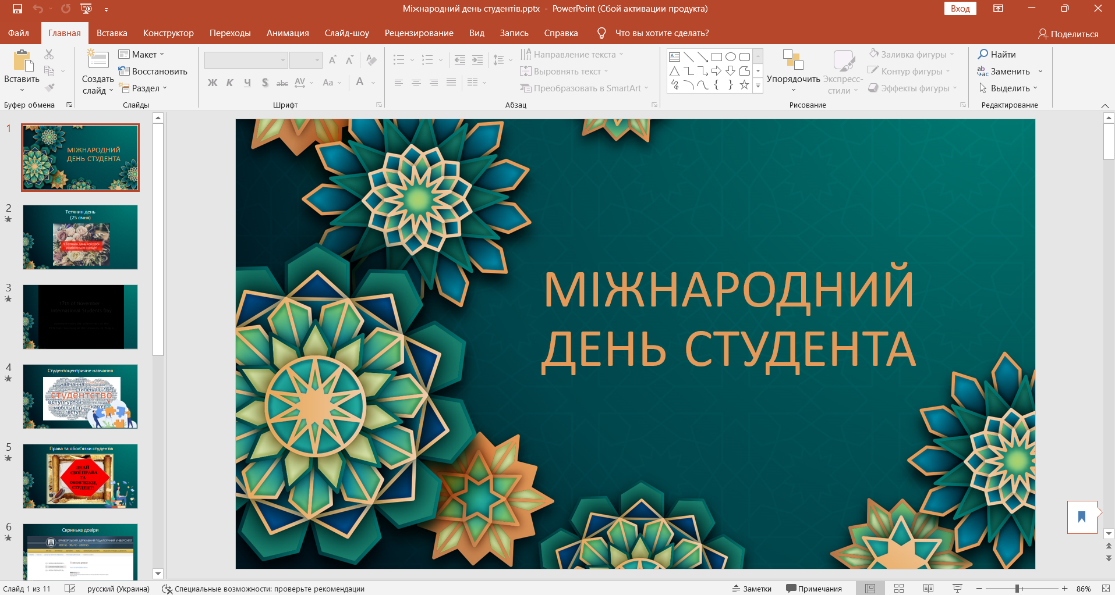Click the Paste (Вставить) clipboard icon
Viewport: 1115px width, 595px height.
[21, 60]
